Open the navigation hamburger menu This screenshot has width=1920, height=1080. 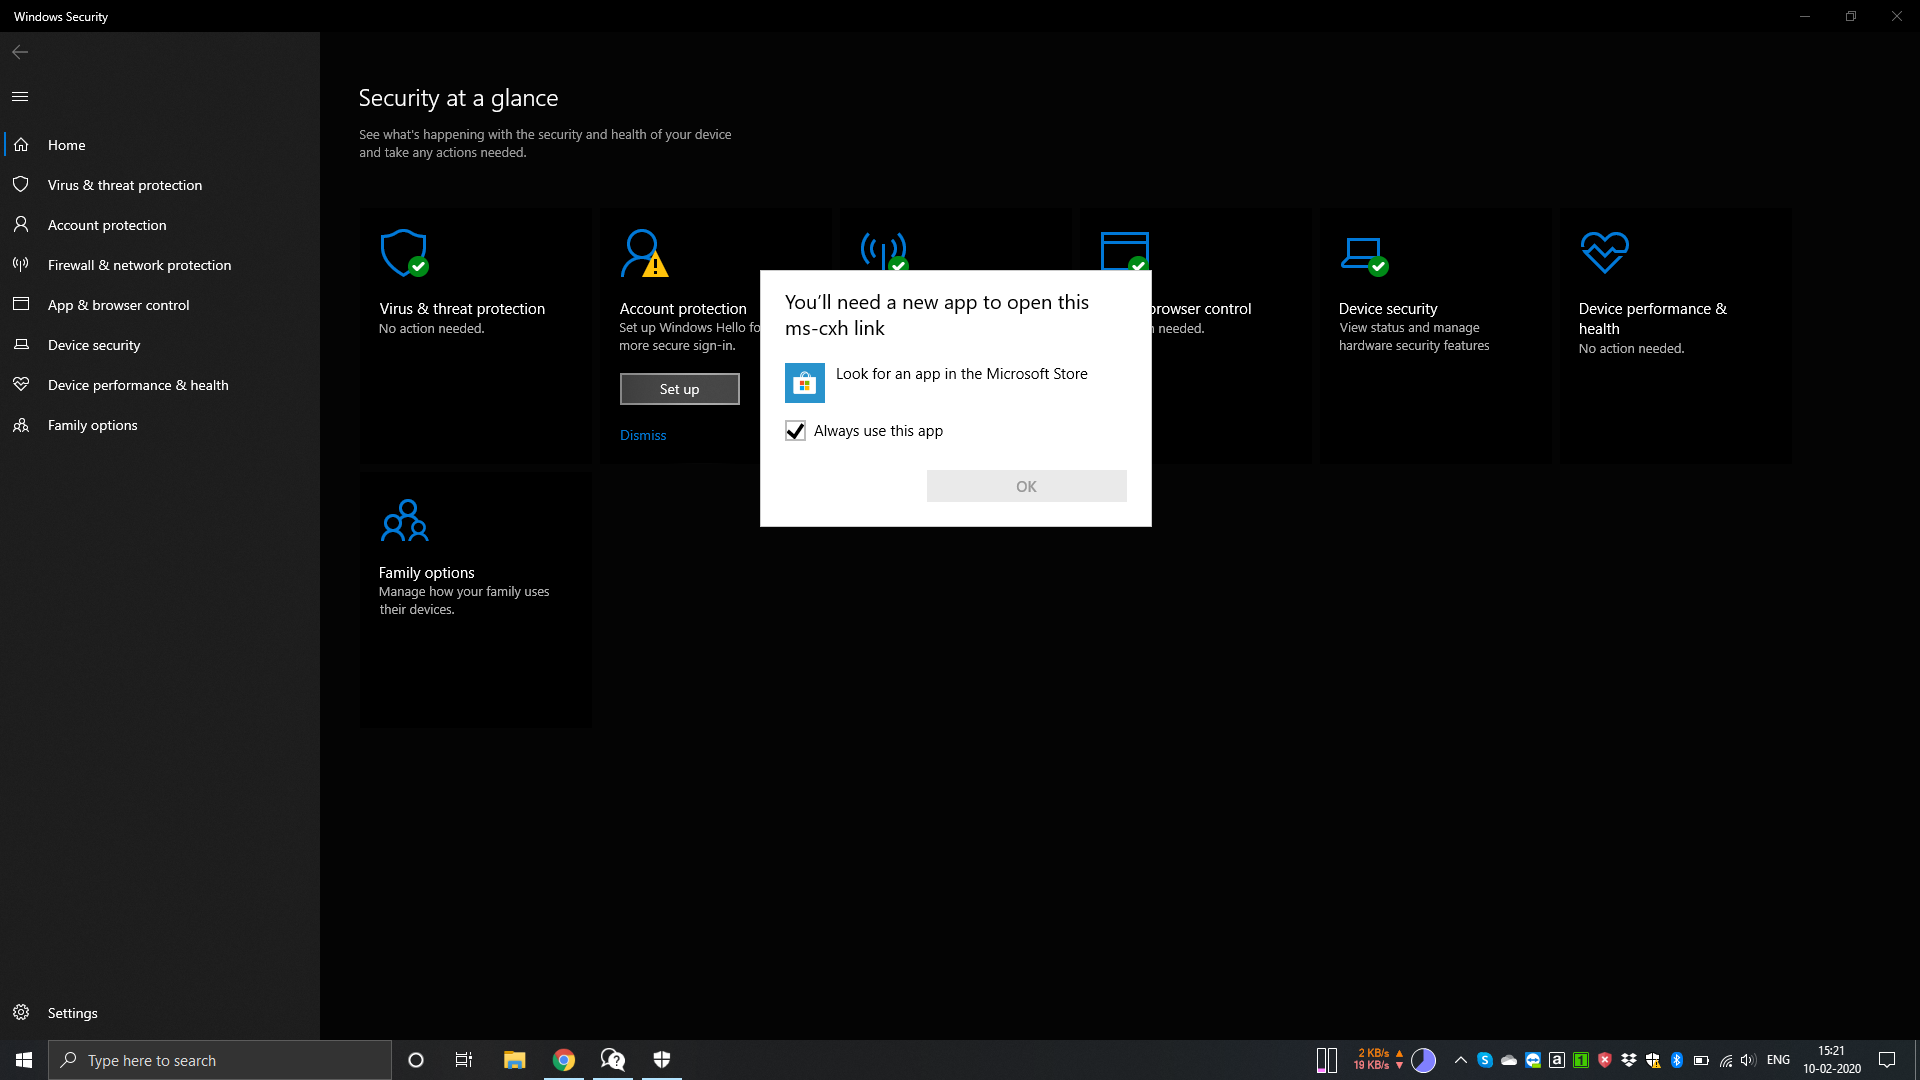[x=20, y=96]
